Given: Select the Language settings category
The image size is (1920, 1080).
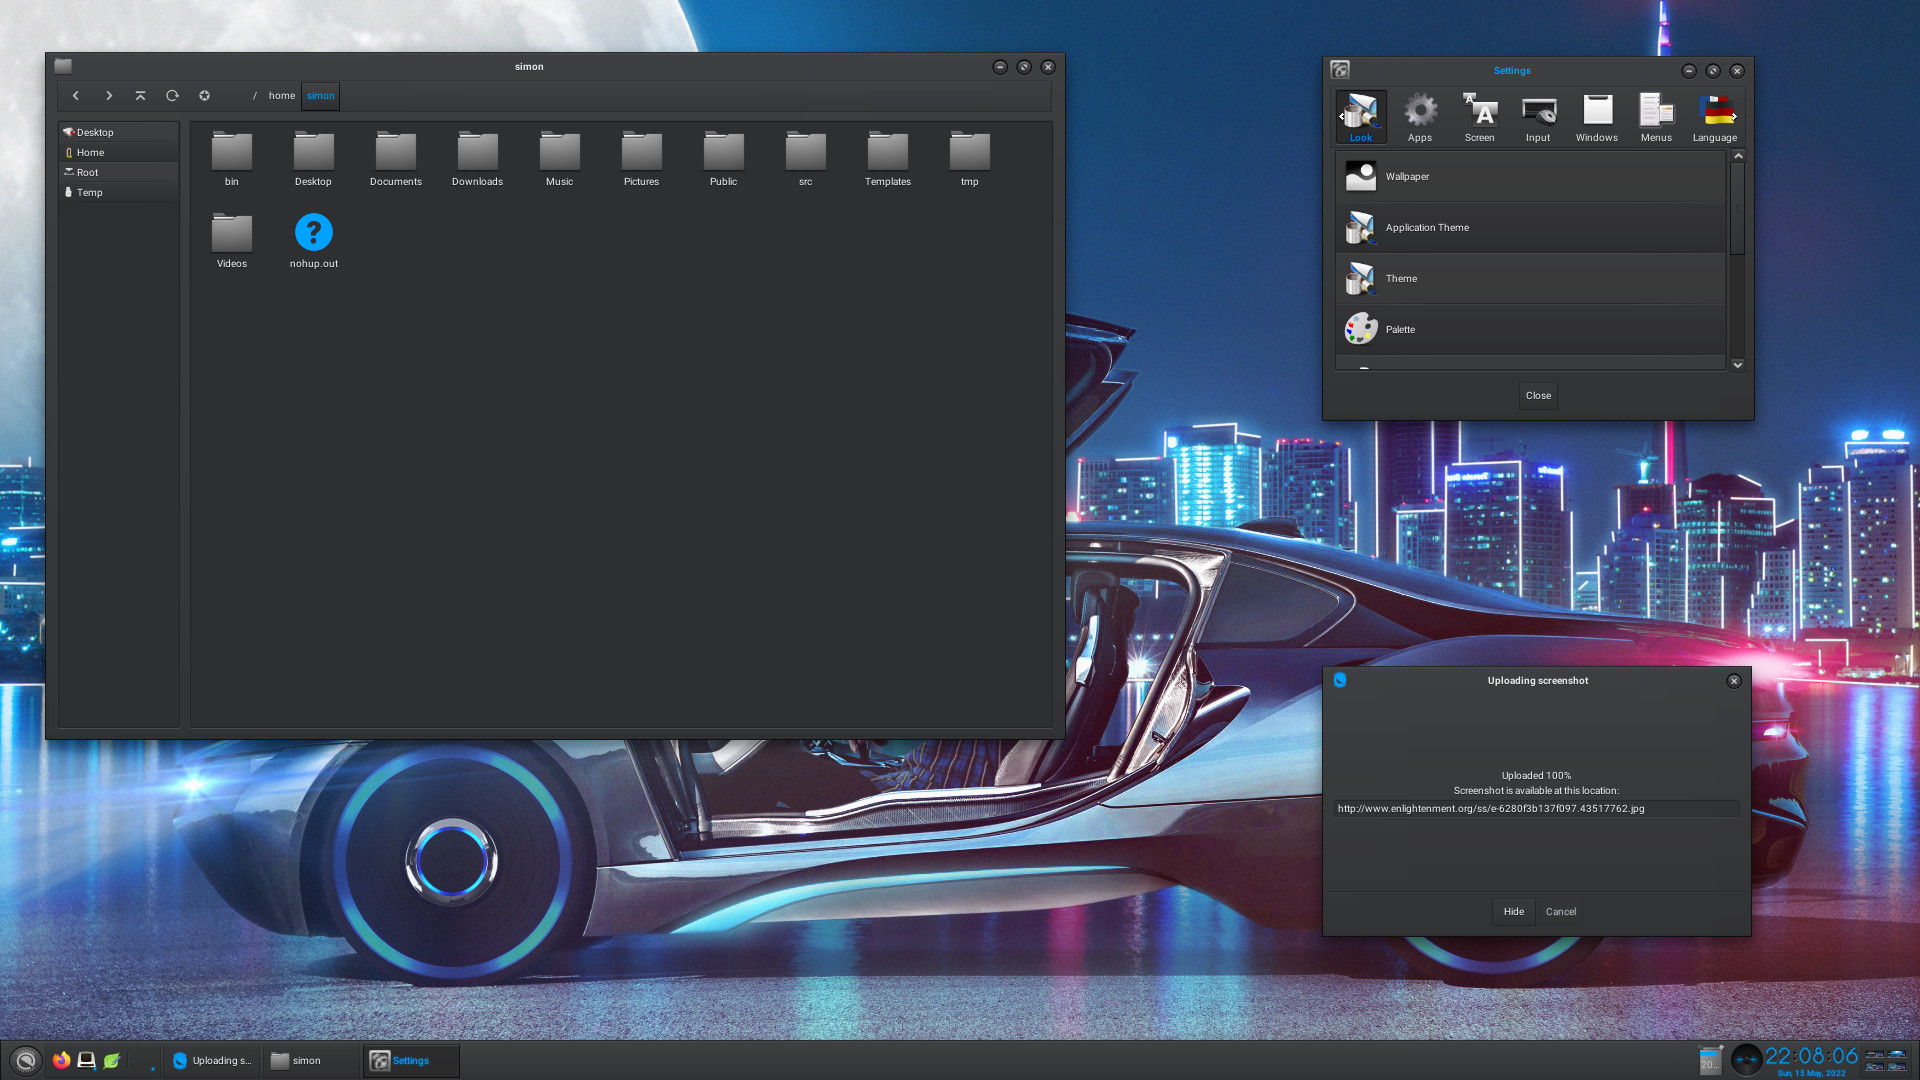Looking at the screenshot, I should coord(1714,117).
